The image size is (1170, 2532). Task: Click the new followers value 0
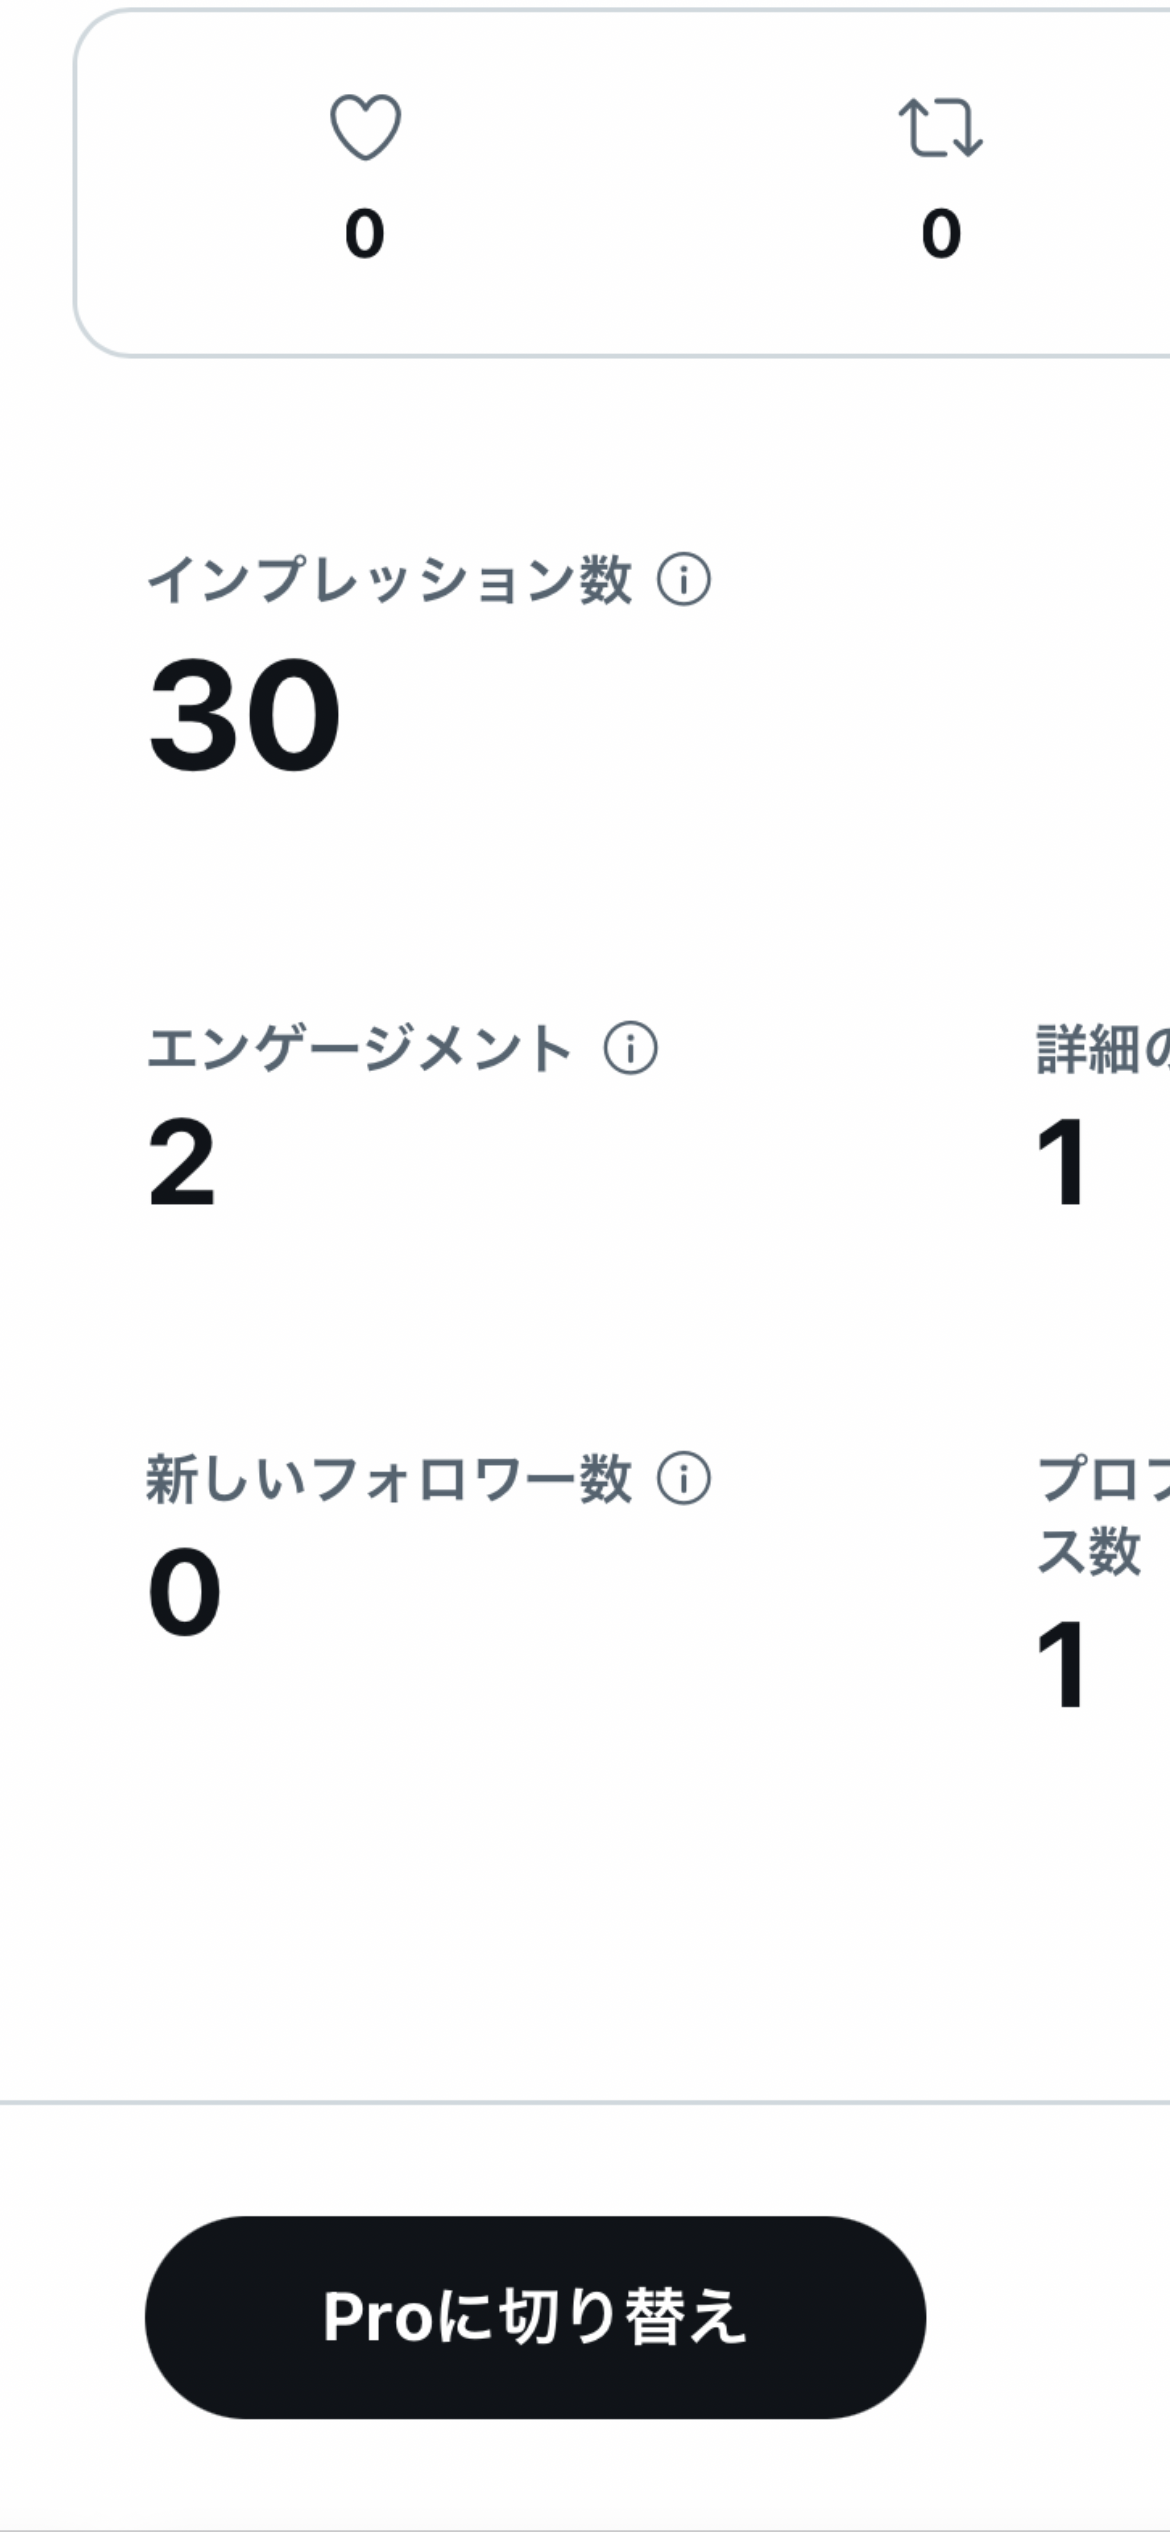(184, 1592)
